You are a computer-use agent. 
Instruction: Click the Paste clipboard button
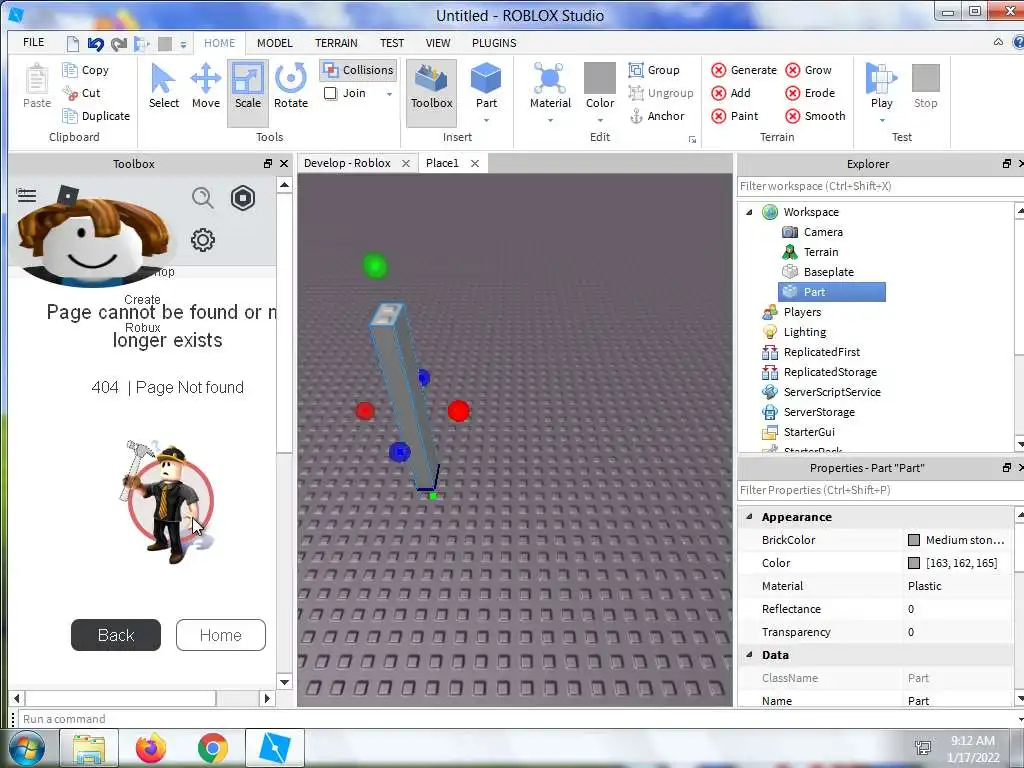37,86
